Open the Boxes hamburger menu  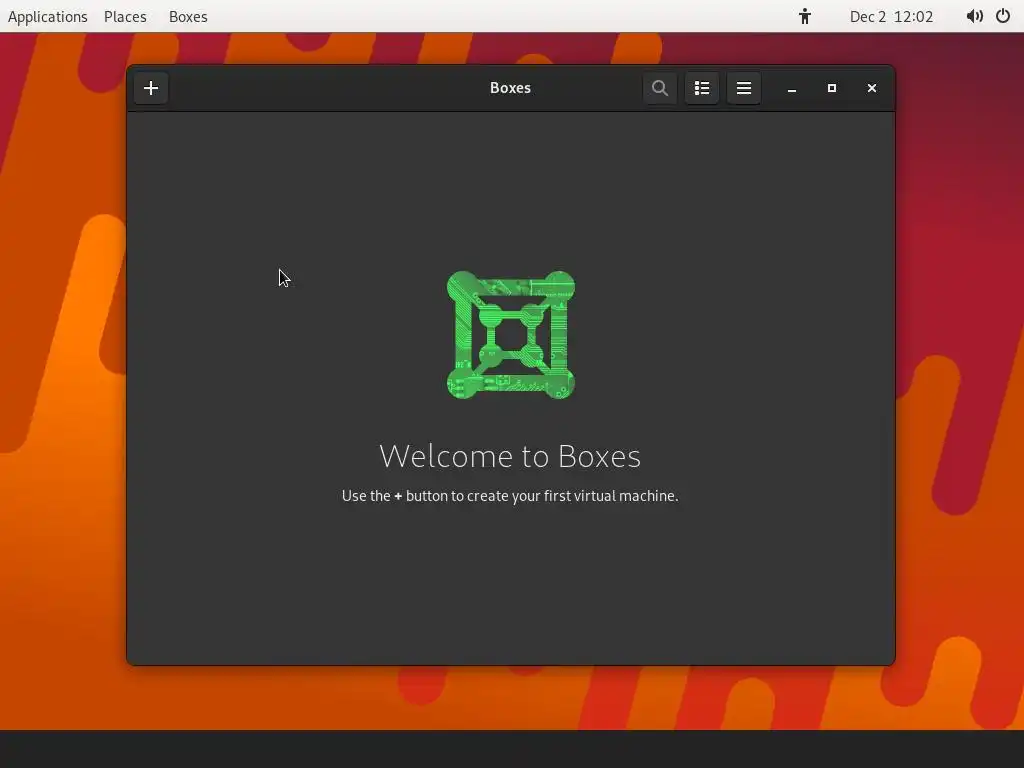(x=744, y=88)
